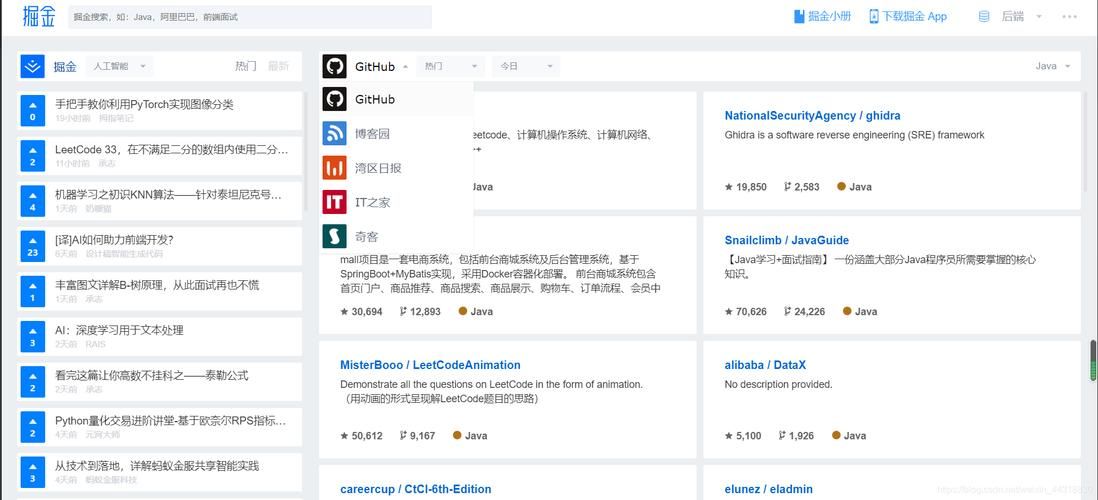Viewport: 1098px width, 500px height.
Task: Switch left panel to 热门 tab
Action: click(246, 67)
